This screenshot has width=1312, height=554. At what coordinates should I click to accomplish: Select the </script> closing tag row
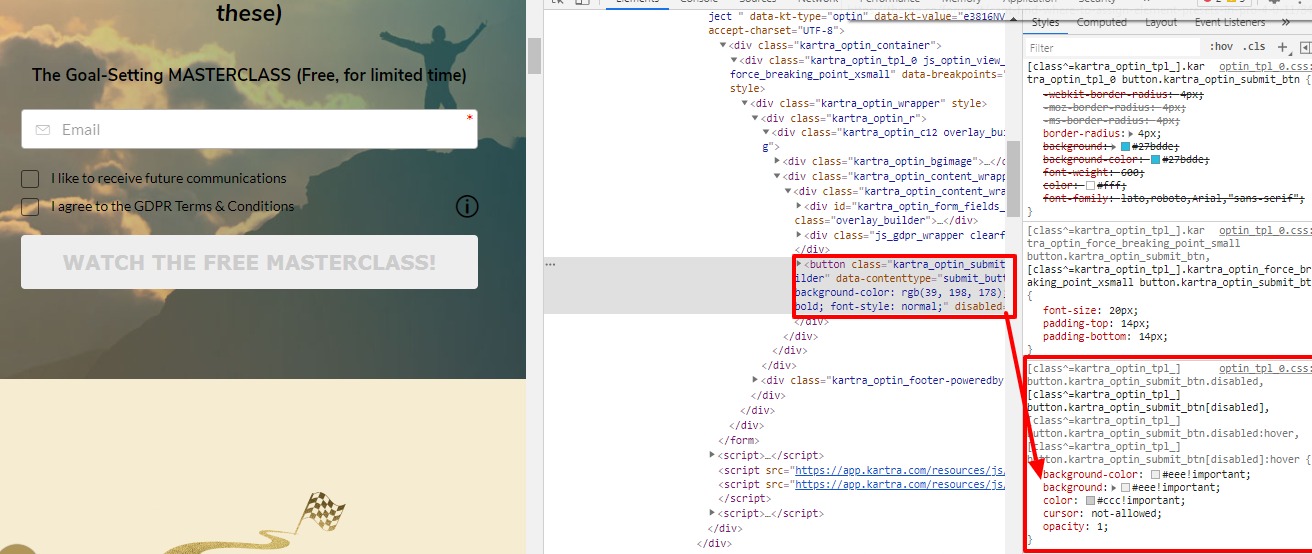click(743, 498)
